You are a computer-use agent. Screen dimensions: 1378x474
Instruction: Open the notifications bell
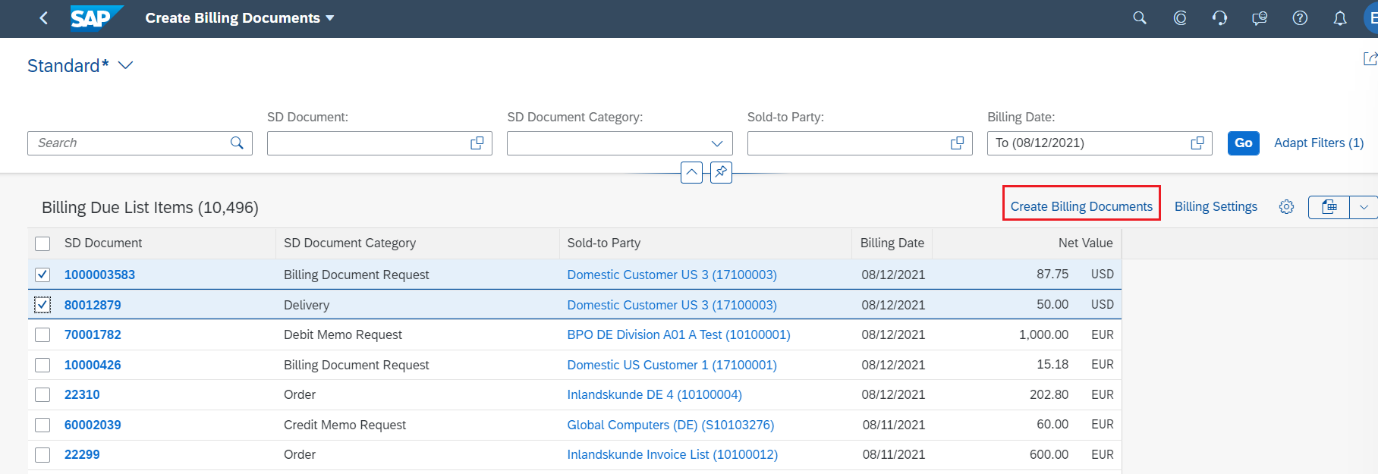(1340, 18)
